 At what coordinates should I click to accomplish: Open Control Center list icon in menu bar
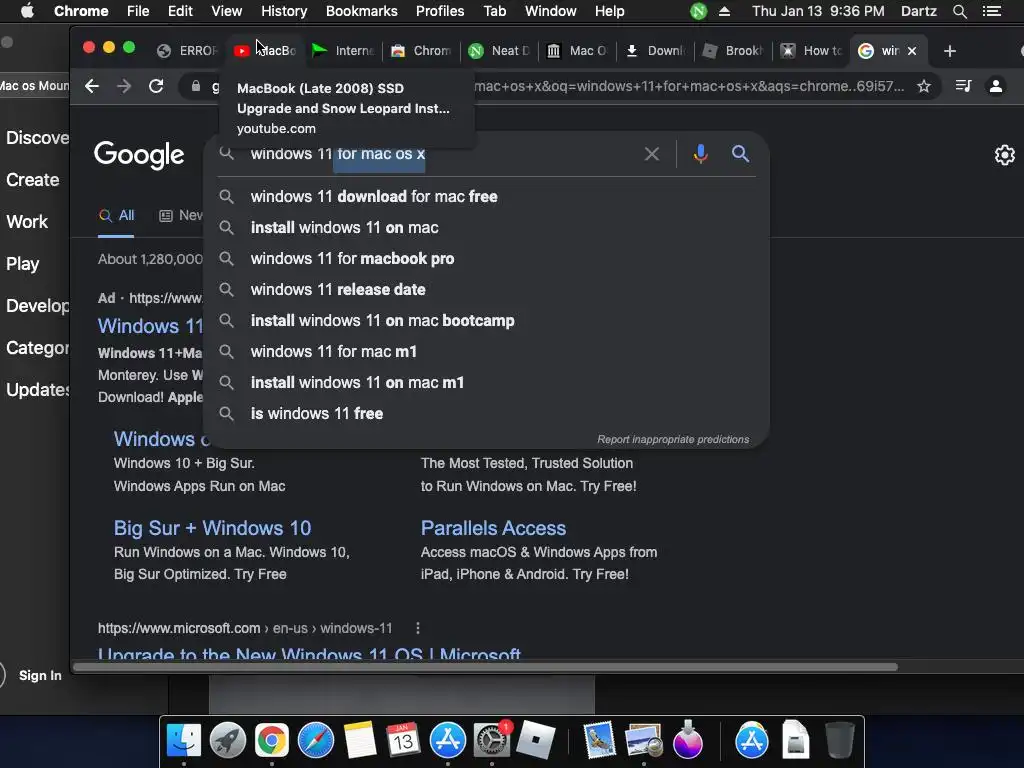(x=991, y=11)
